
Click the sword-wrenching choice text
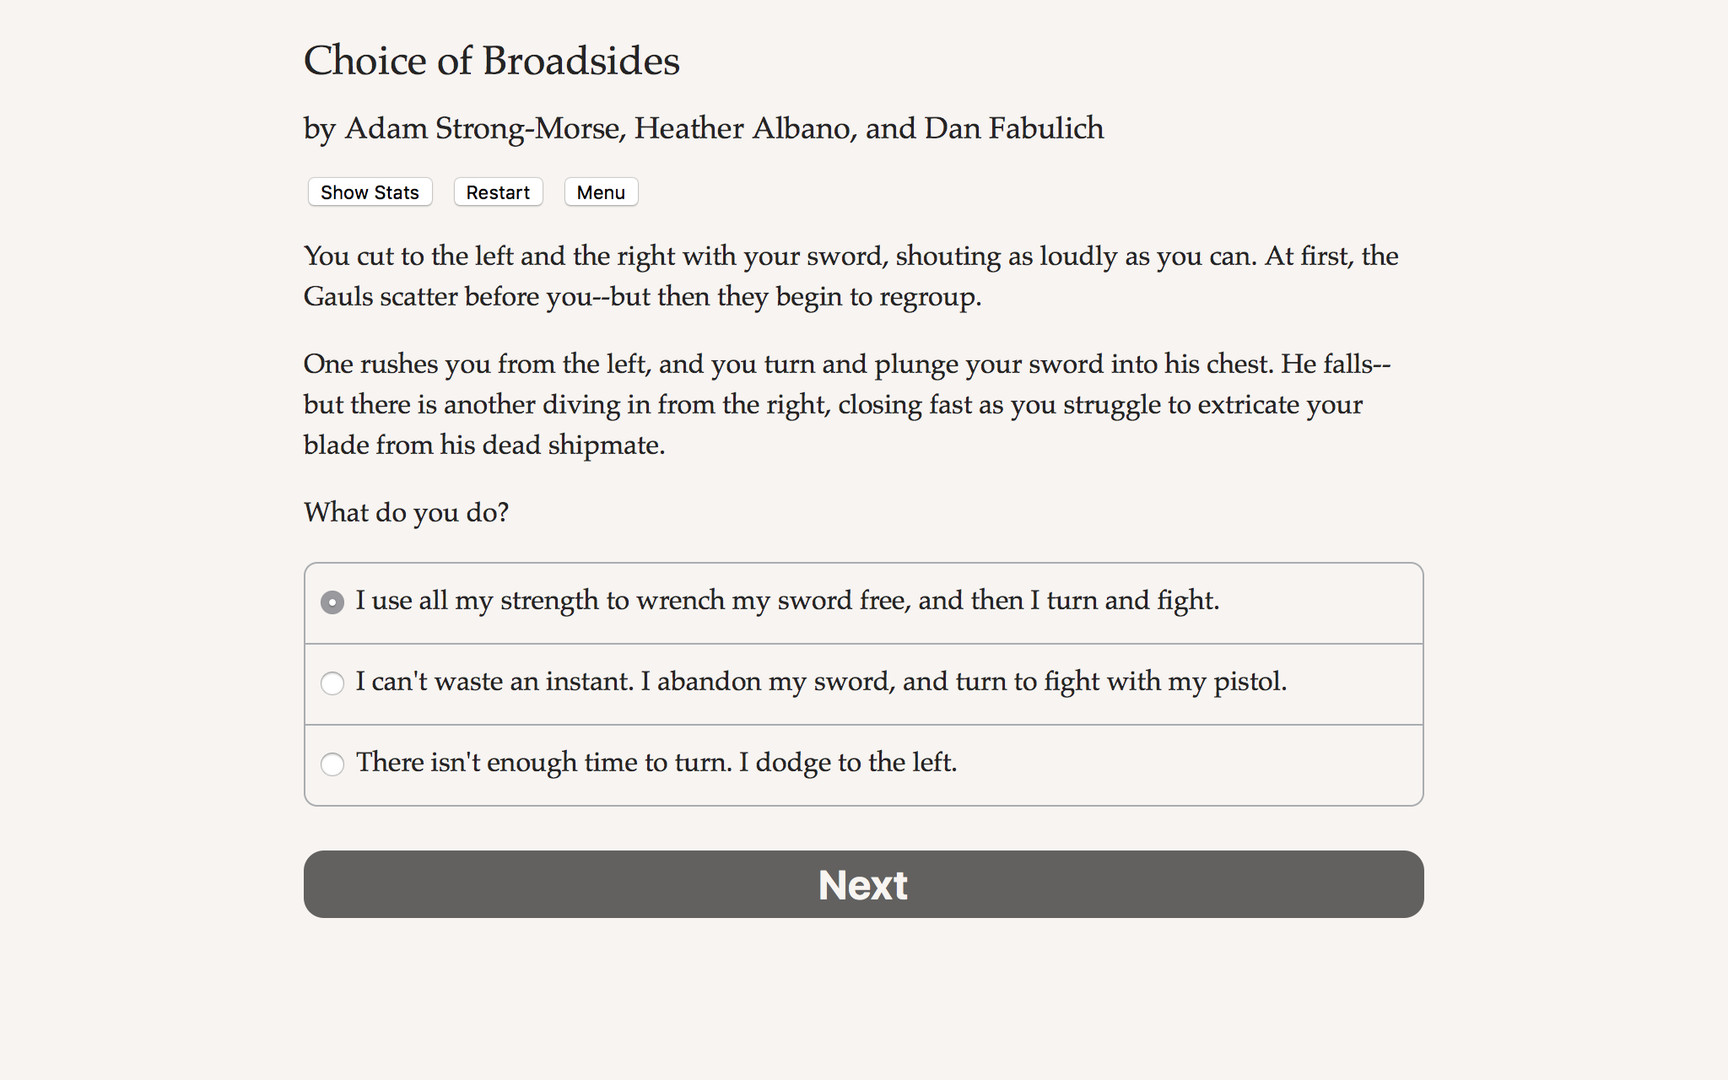pos(788,601)
